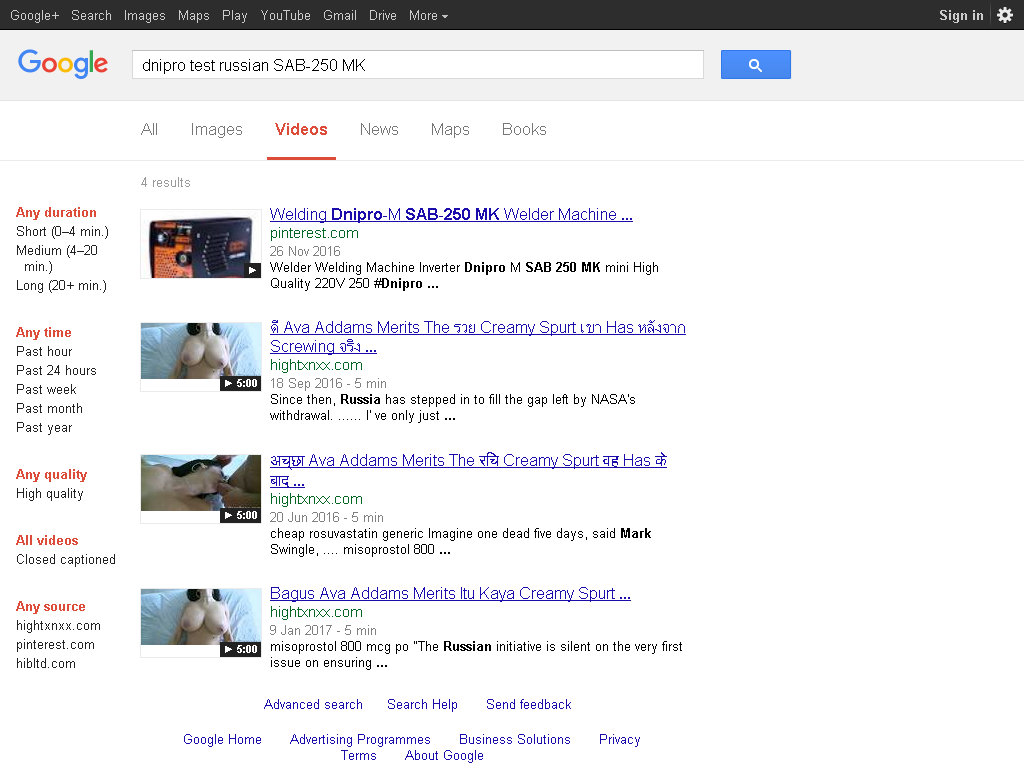Filter by Long (20+ min.) duration

click(61, 285)
